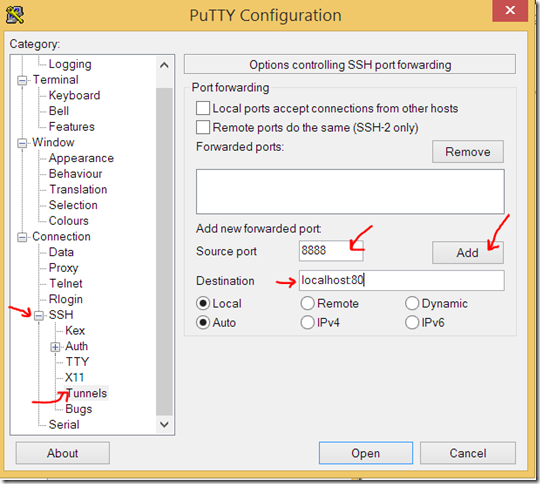The width and height of the screenshot is (540, 484).
Task: Open the Tunnels category
Action: [x=87, y=393]
